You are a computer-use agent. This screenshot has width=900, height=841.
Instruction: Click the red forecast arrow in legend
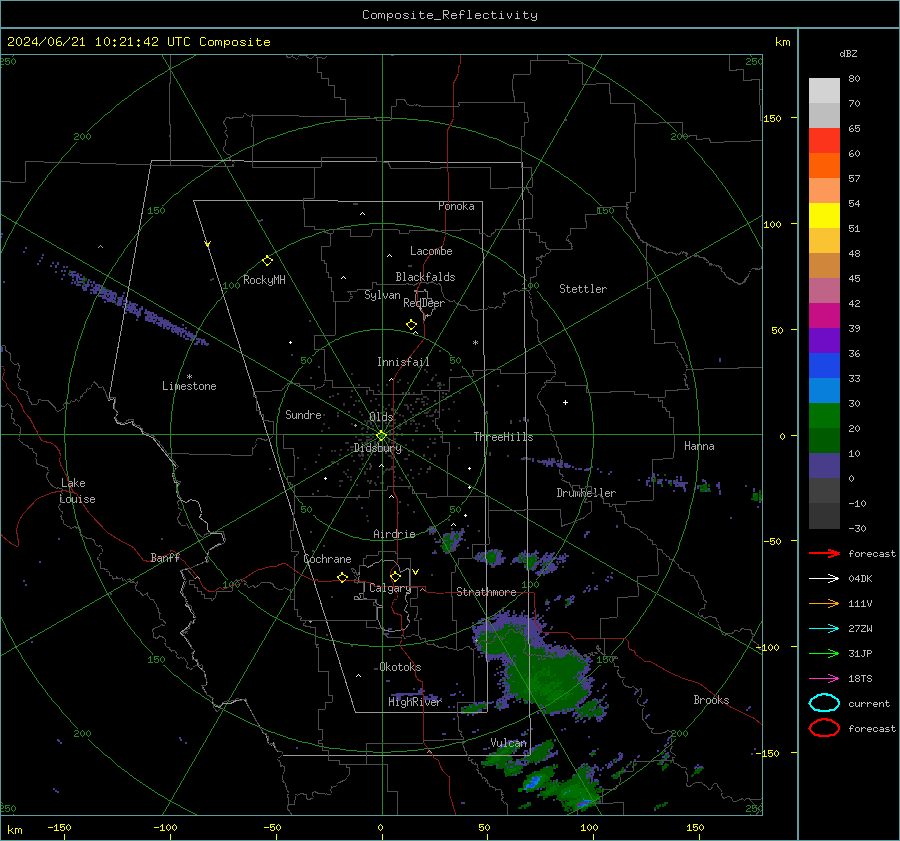(x=824, y=553)
